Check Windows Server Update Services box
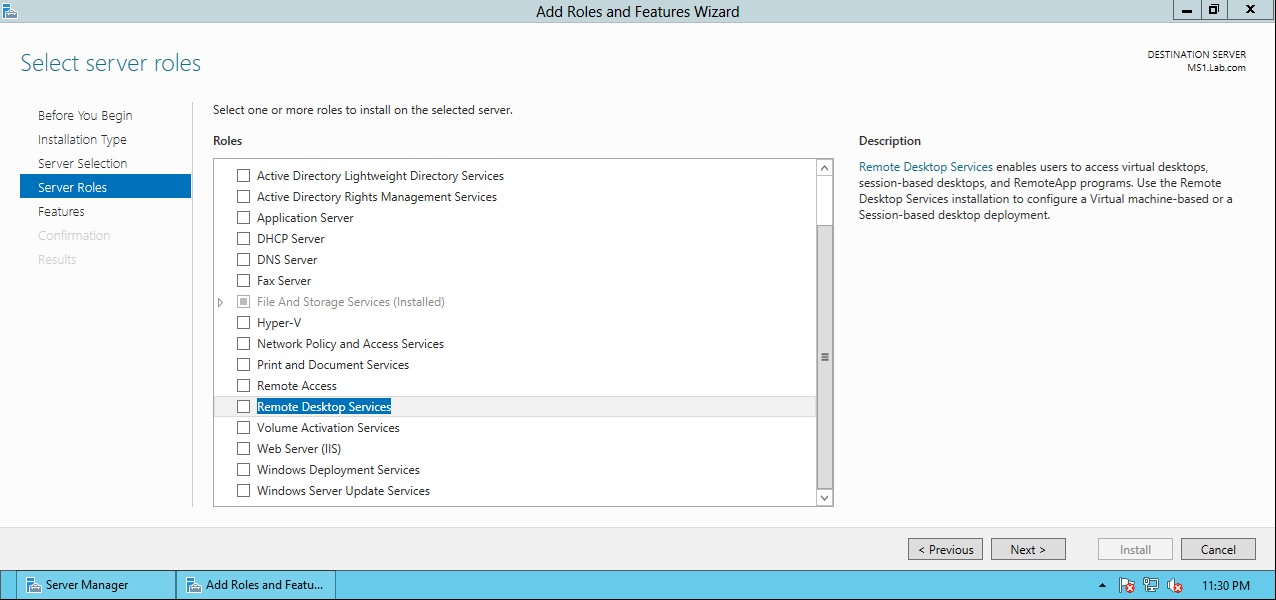 243,491
